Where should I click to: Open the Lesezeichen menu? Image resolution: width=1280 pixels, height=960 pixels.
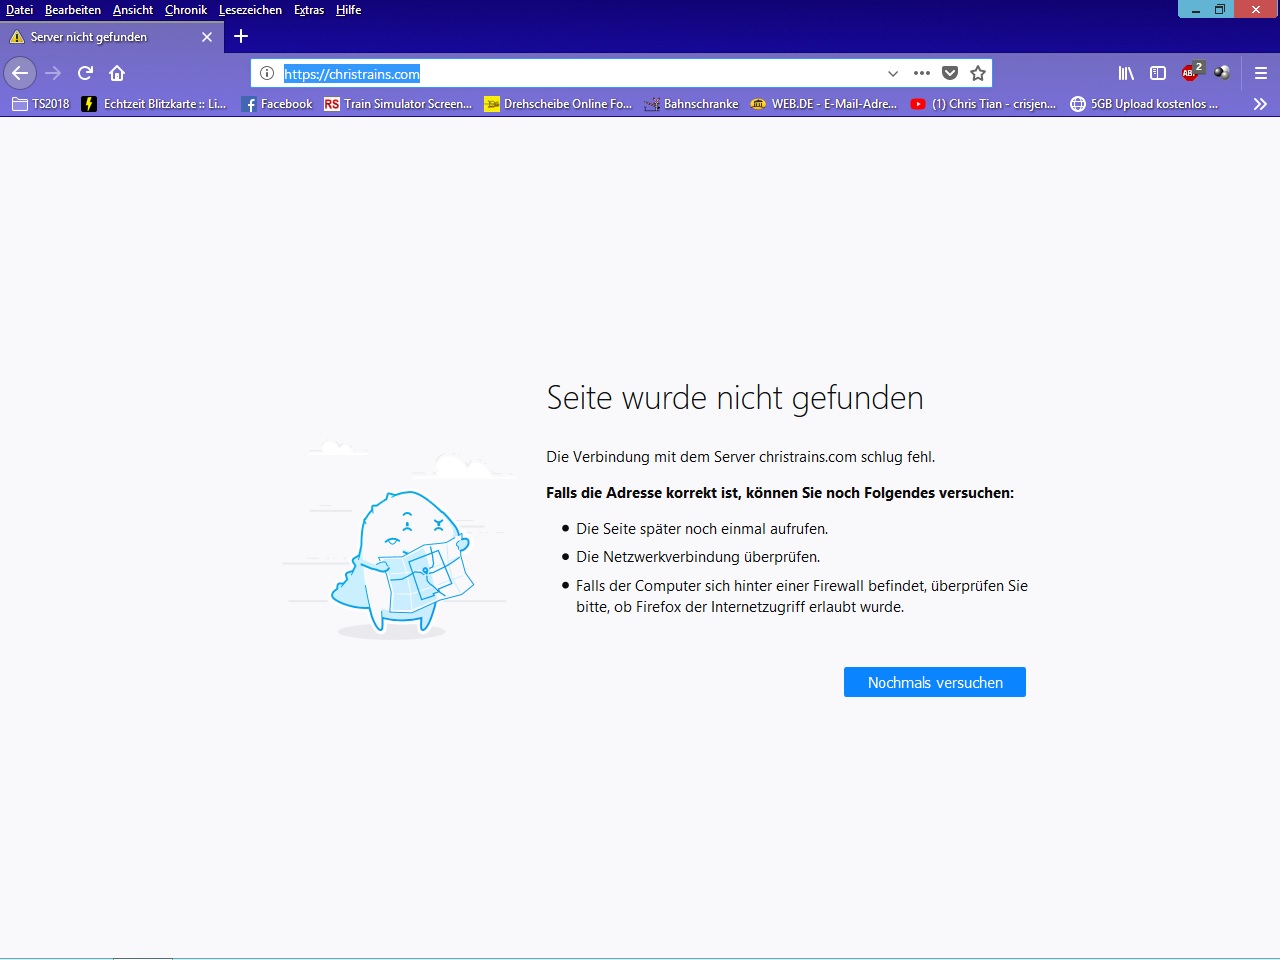[x=250, y=10]
